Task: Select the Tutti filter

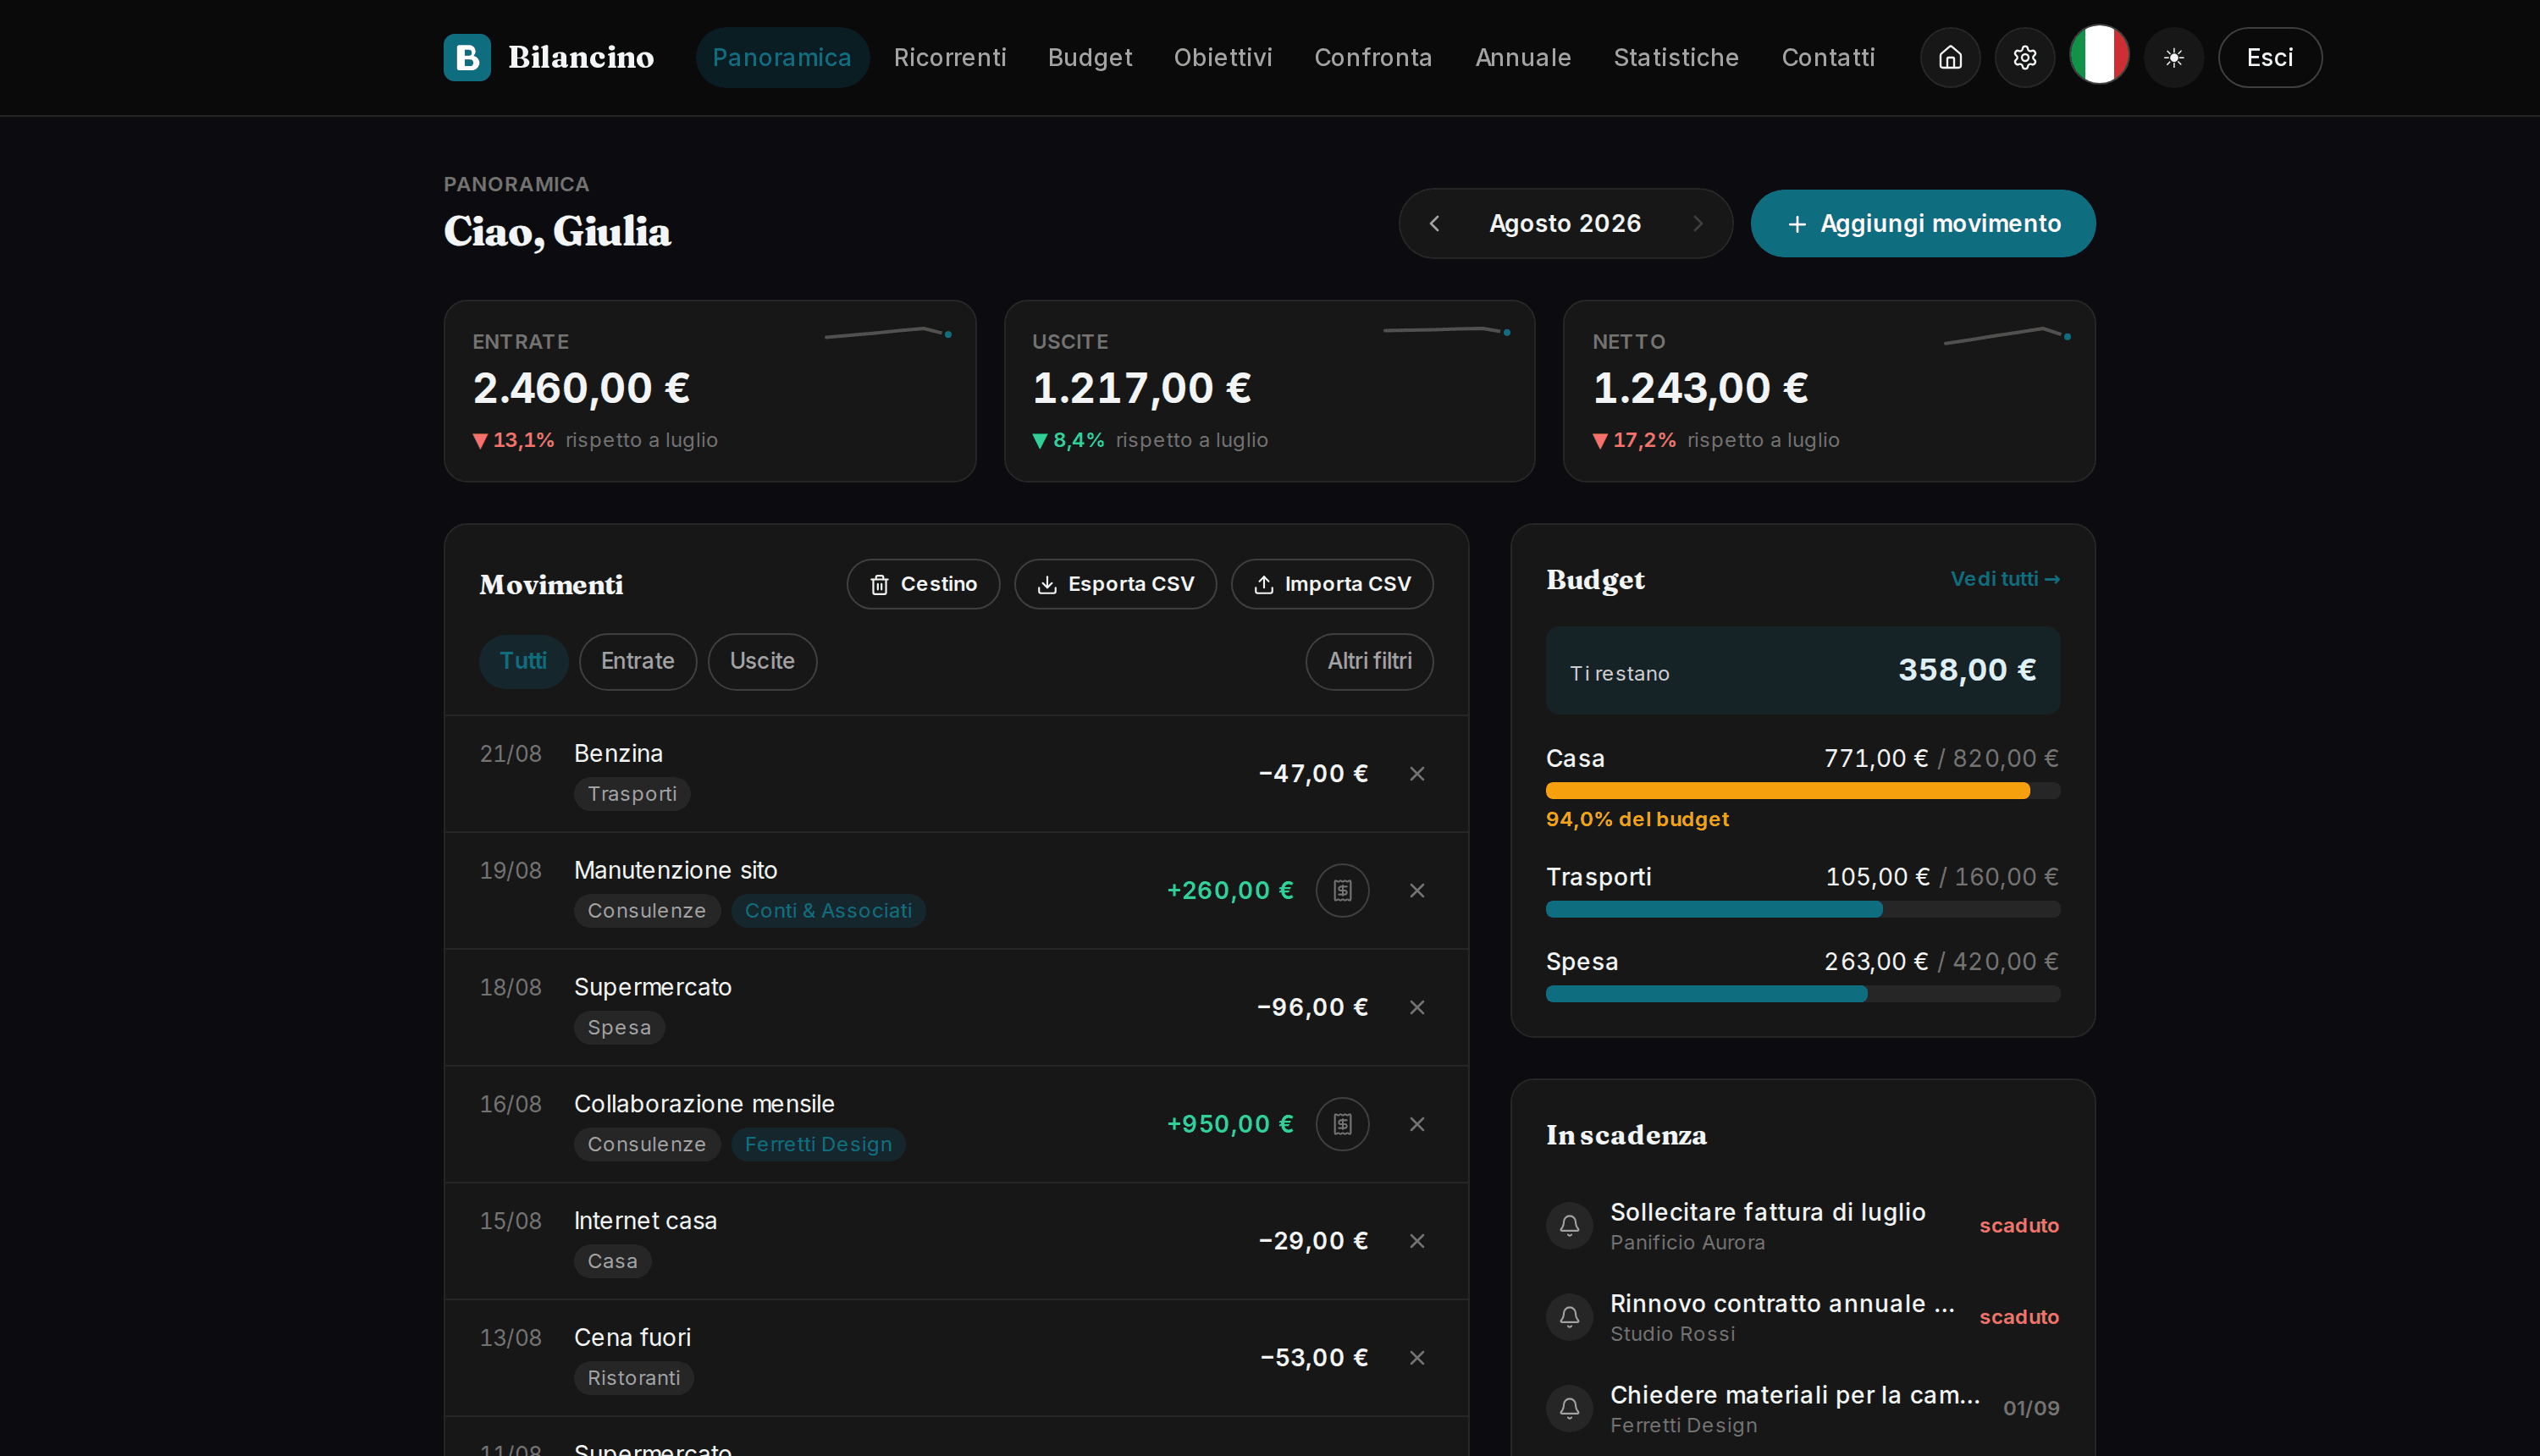Action: [523, 661]
